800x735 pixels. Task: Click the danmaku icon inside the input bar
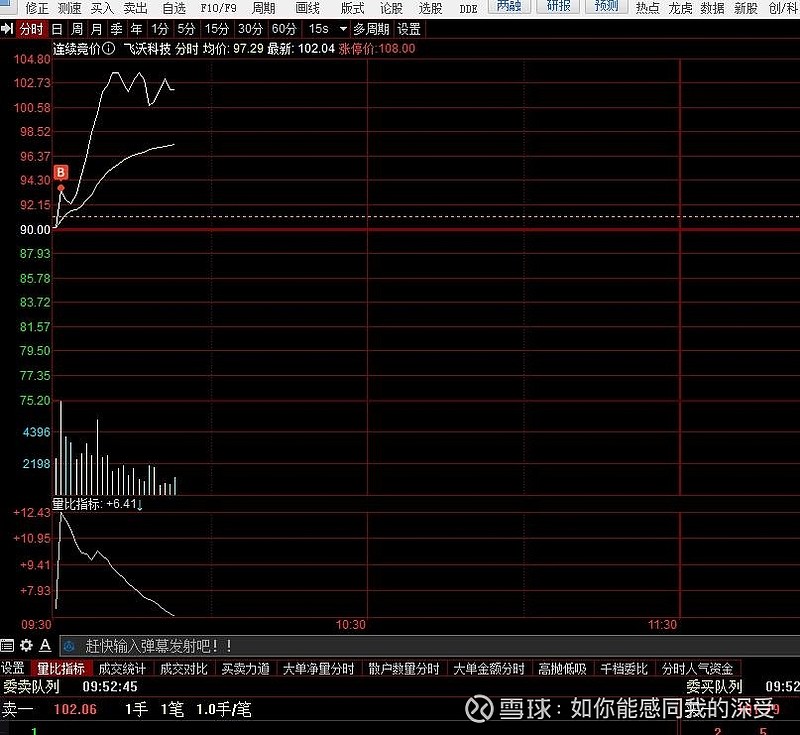(69, 647)
